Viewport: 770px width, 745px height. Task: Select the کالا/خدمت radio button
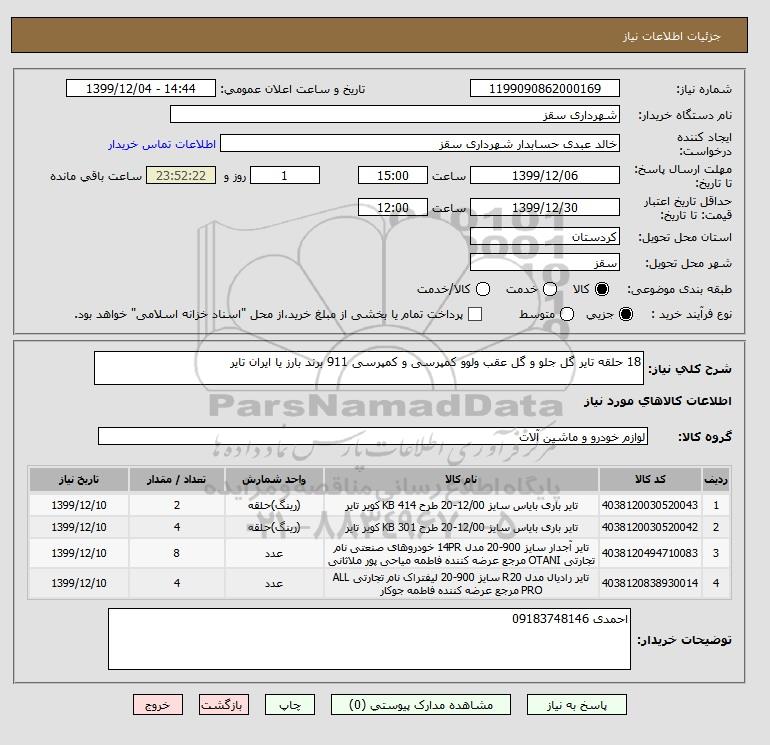pyautogui.click(x=483, y=289)
